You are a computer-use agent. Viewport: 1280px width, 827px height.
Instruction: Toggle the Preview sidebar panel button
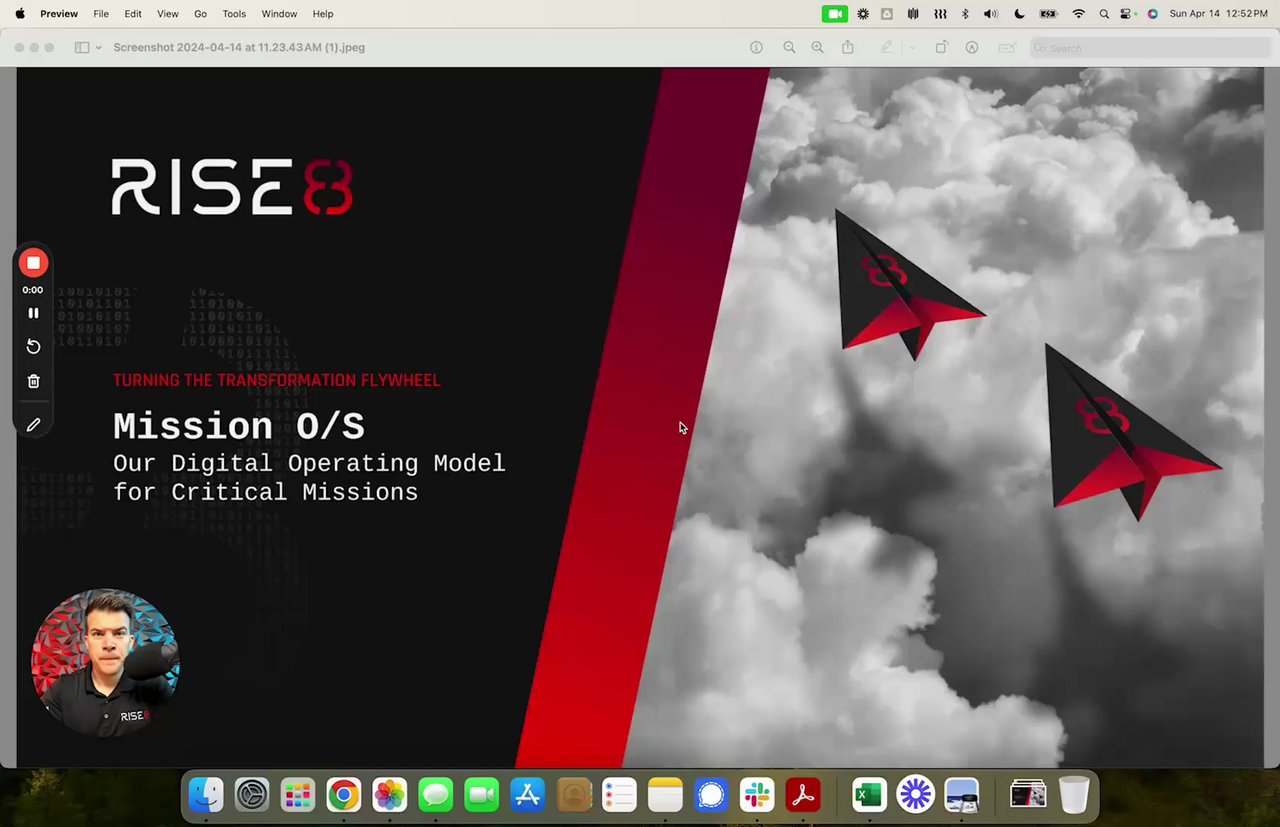(82, 48)
